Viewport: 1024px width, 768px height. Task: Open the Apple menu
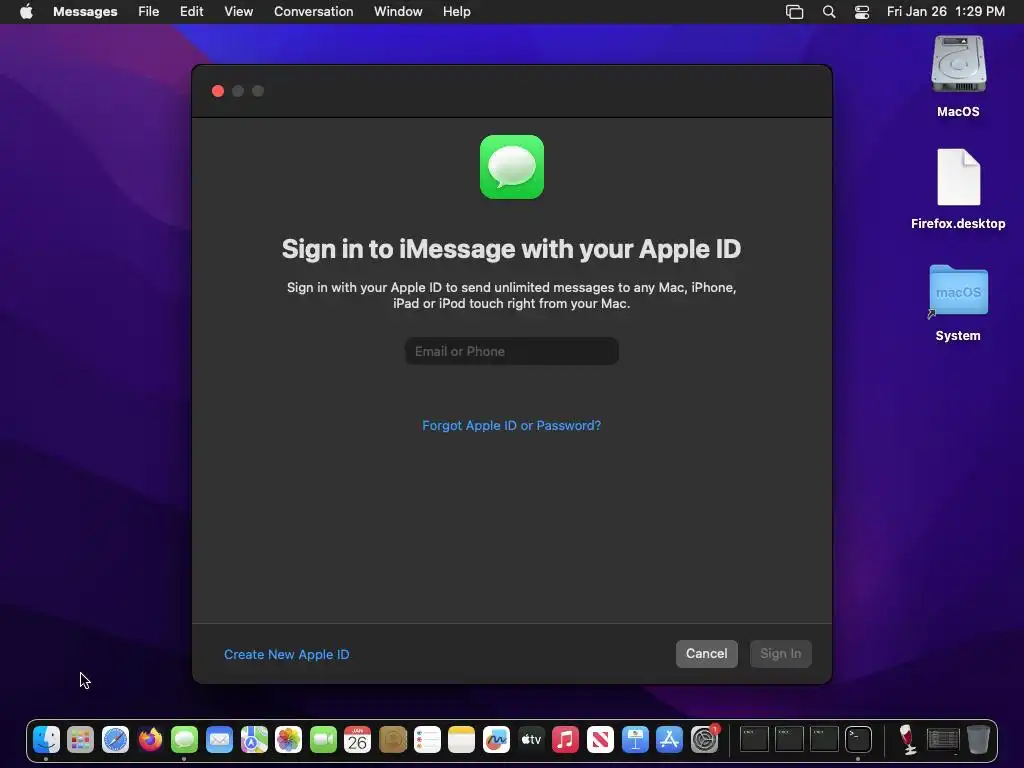pos(26,12)
